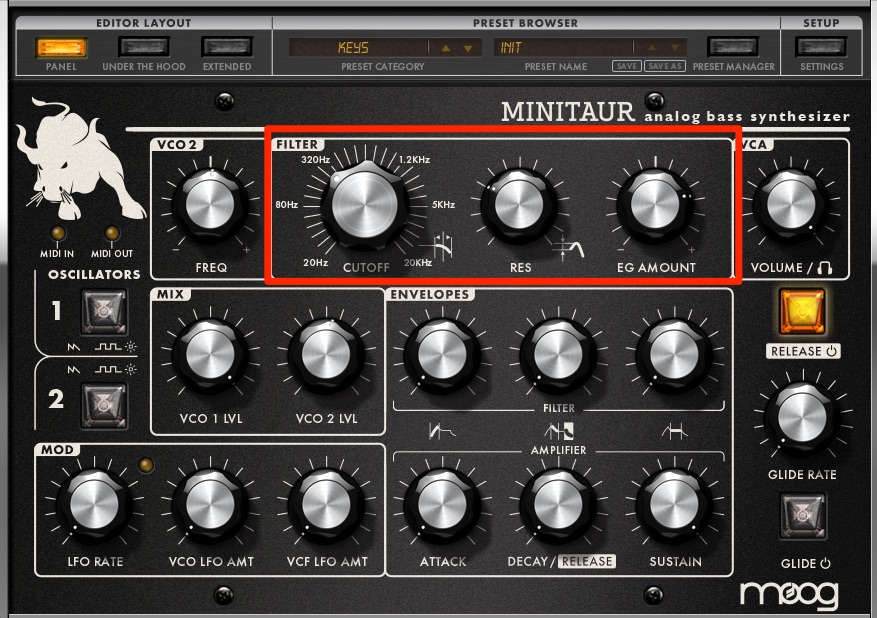Viewport: 877px width, 618px height.
Task: Click the amplifier SUSTAIN knob
Action: tap(674, 504)
